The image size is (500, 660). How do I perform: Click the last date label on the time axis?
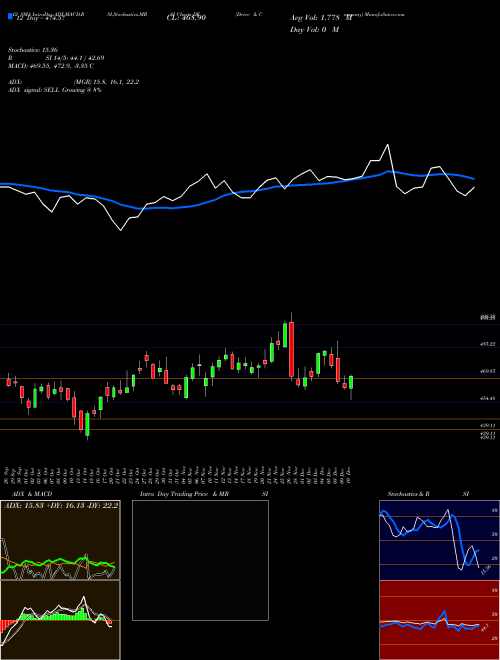(x=349, y=474)
